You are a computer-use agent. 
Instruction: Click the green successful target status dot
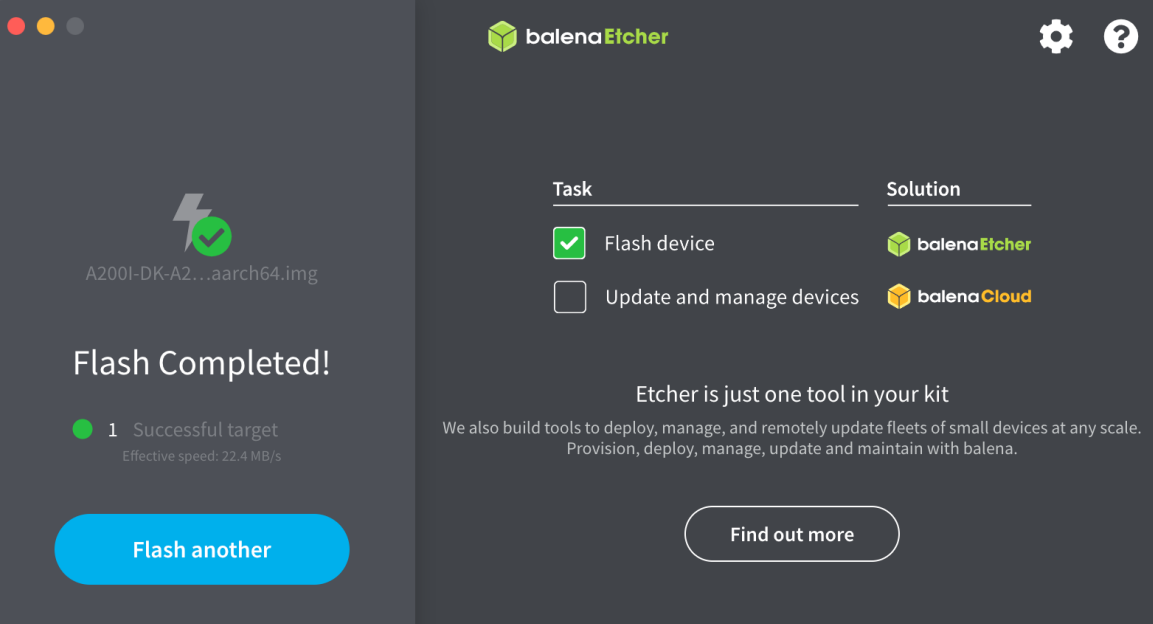(x=82, y=428)
